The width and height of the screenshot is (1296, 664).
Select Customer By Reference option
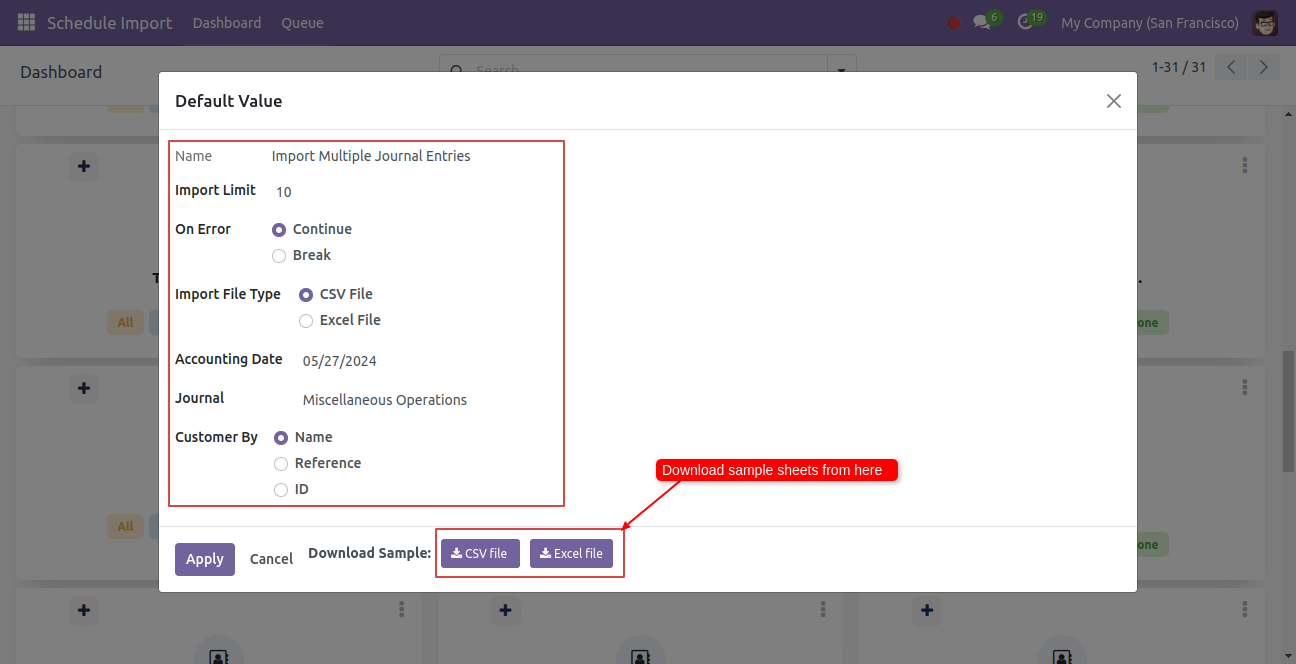click(281, 464)
